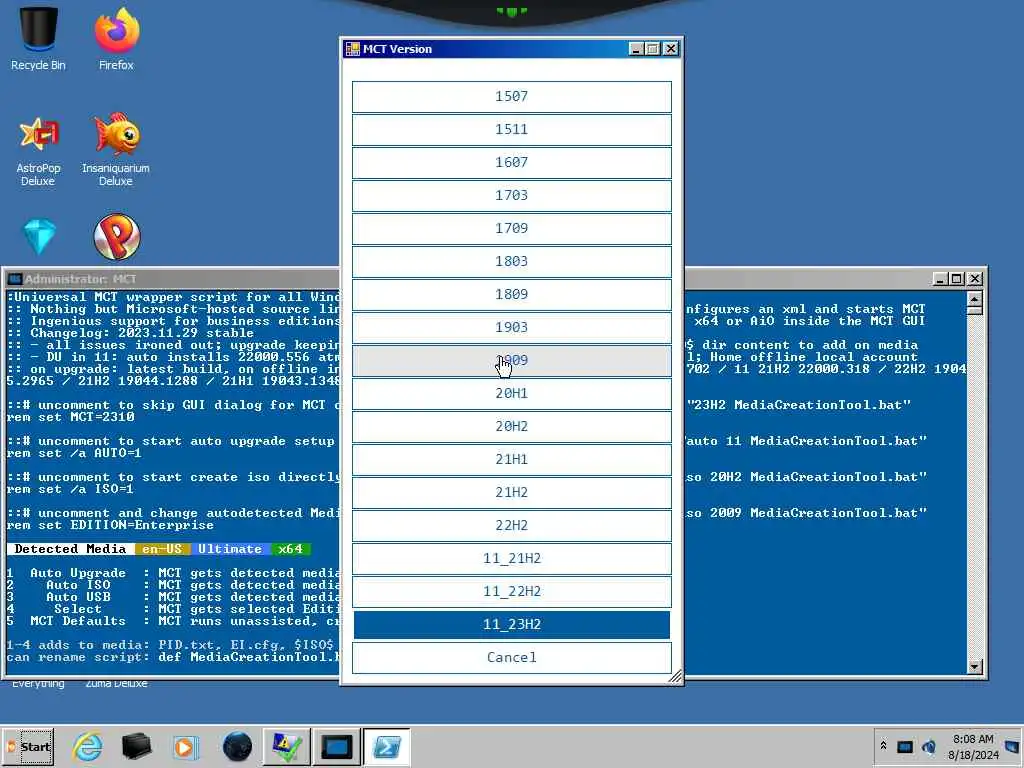The width and height of the screenshot is (1024, 768).
Task: Choose version 1909
Action: click(511, 360)
